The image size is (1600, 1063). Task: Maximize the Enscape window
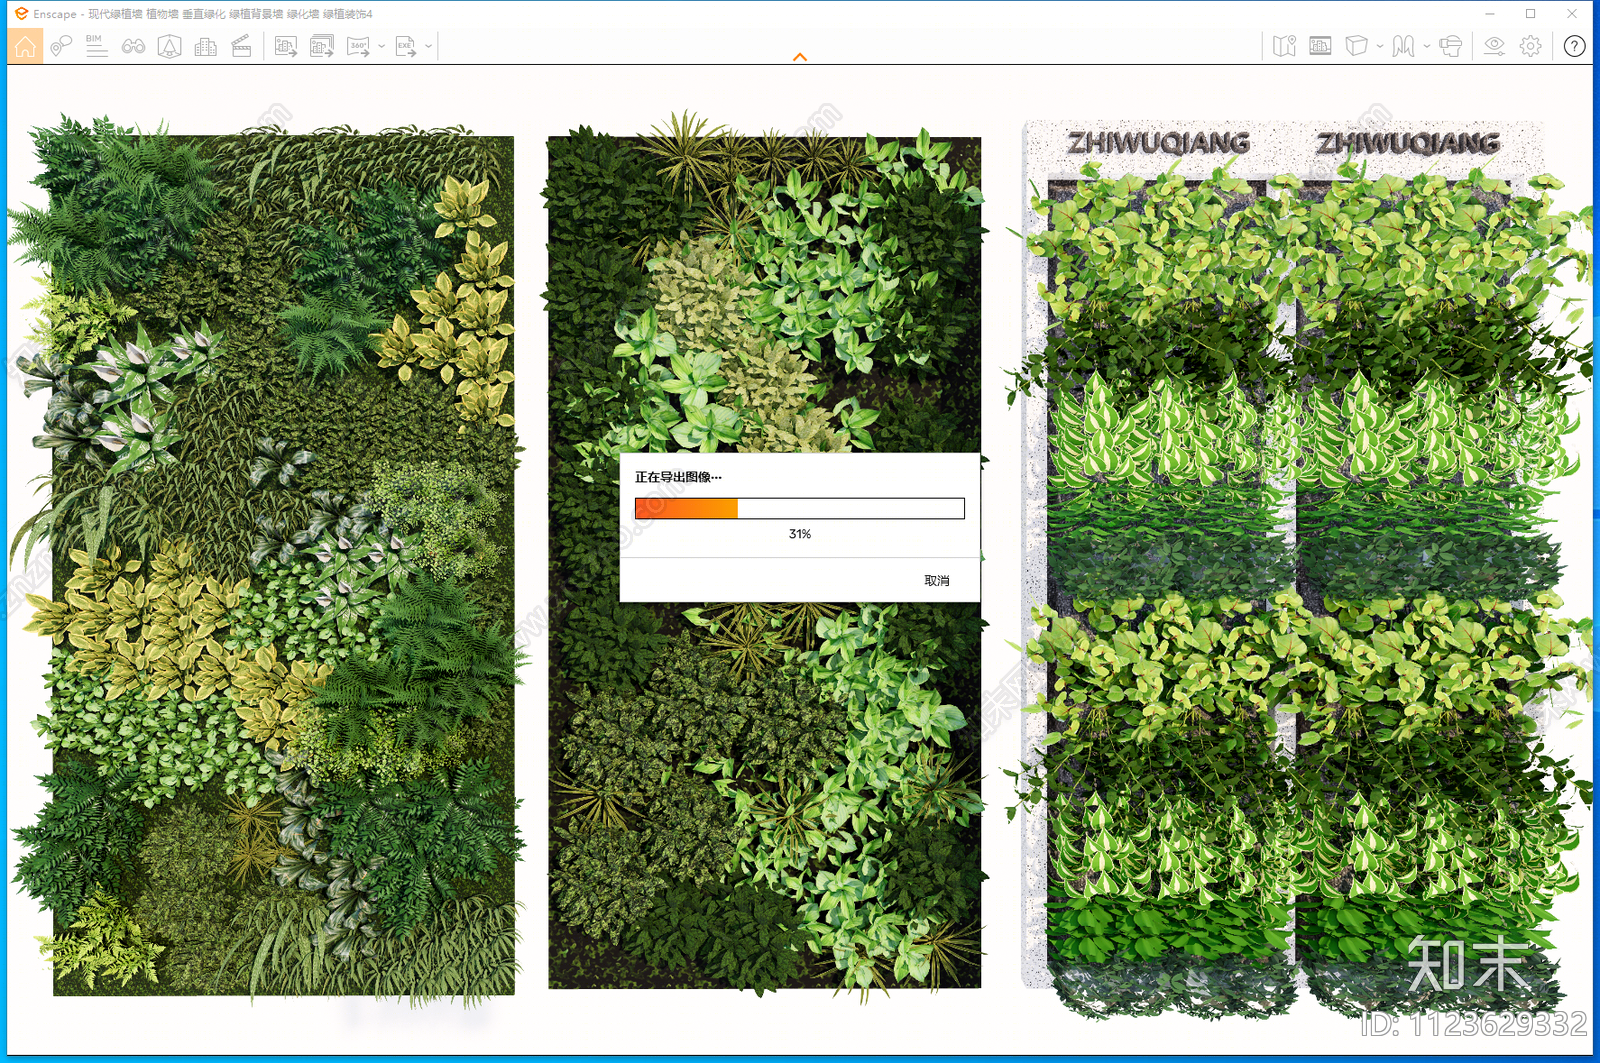[1530, 14]
